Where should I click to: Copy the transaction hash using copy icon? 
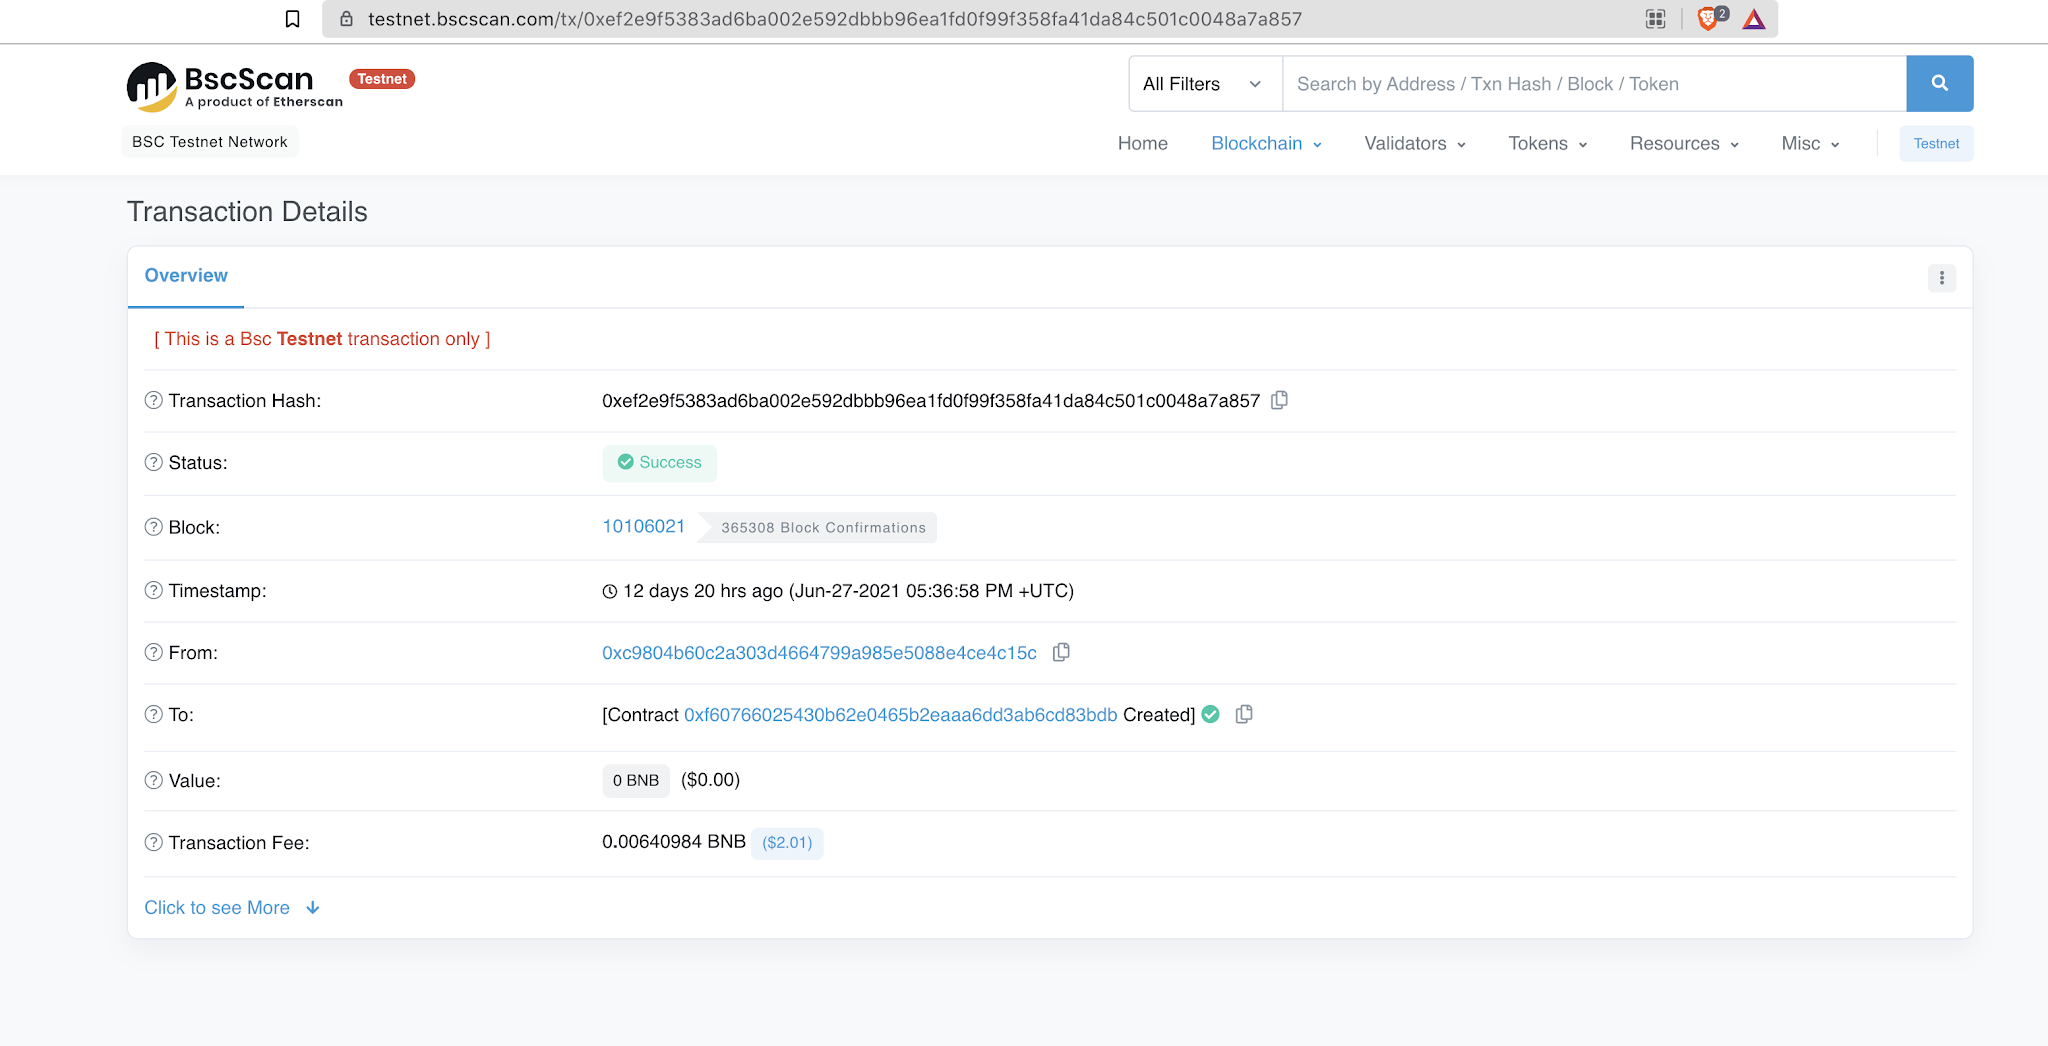(x=1280, y=400)
